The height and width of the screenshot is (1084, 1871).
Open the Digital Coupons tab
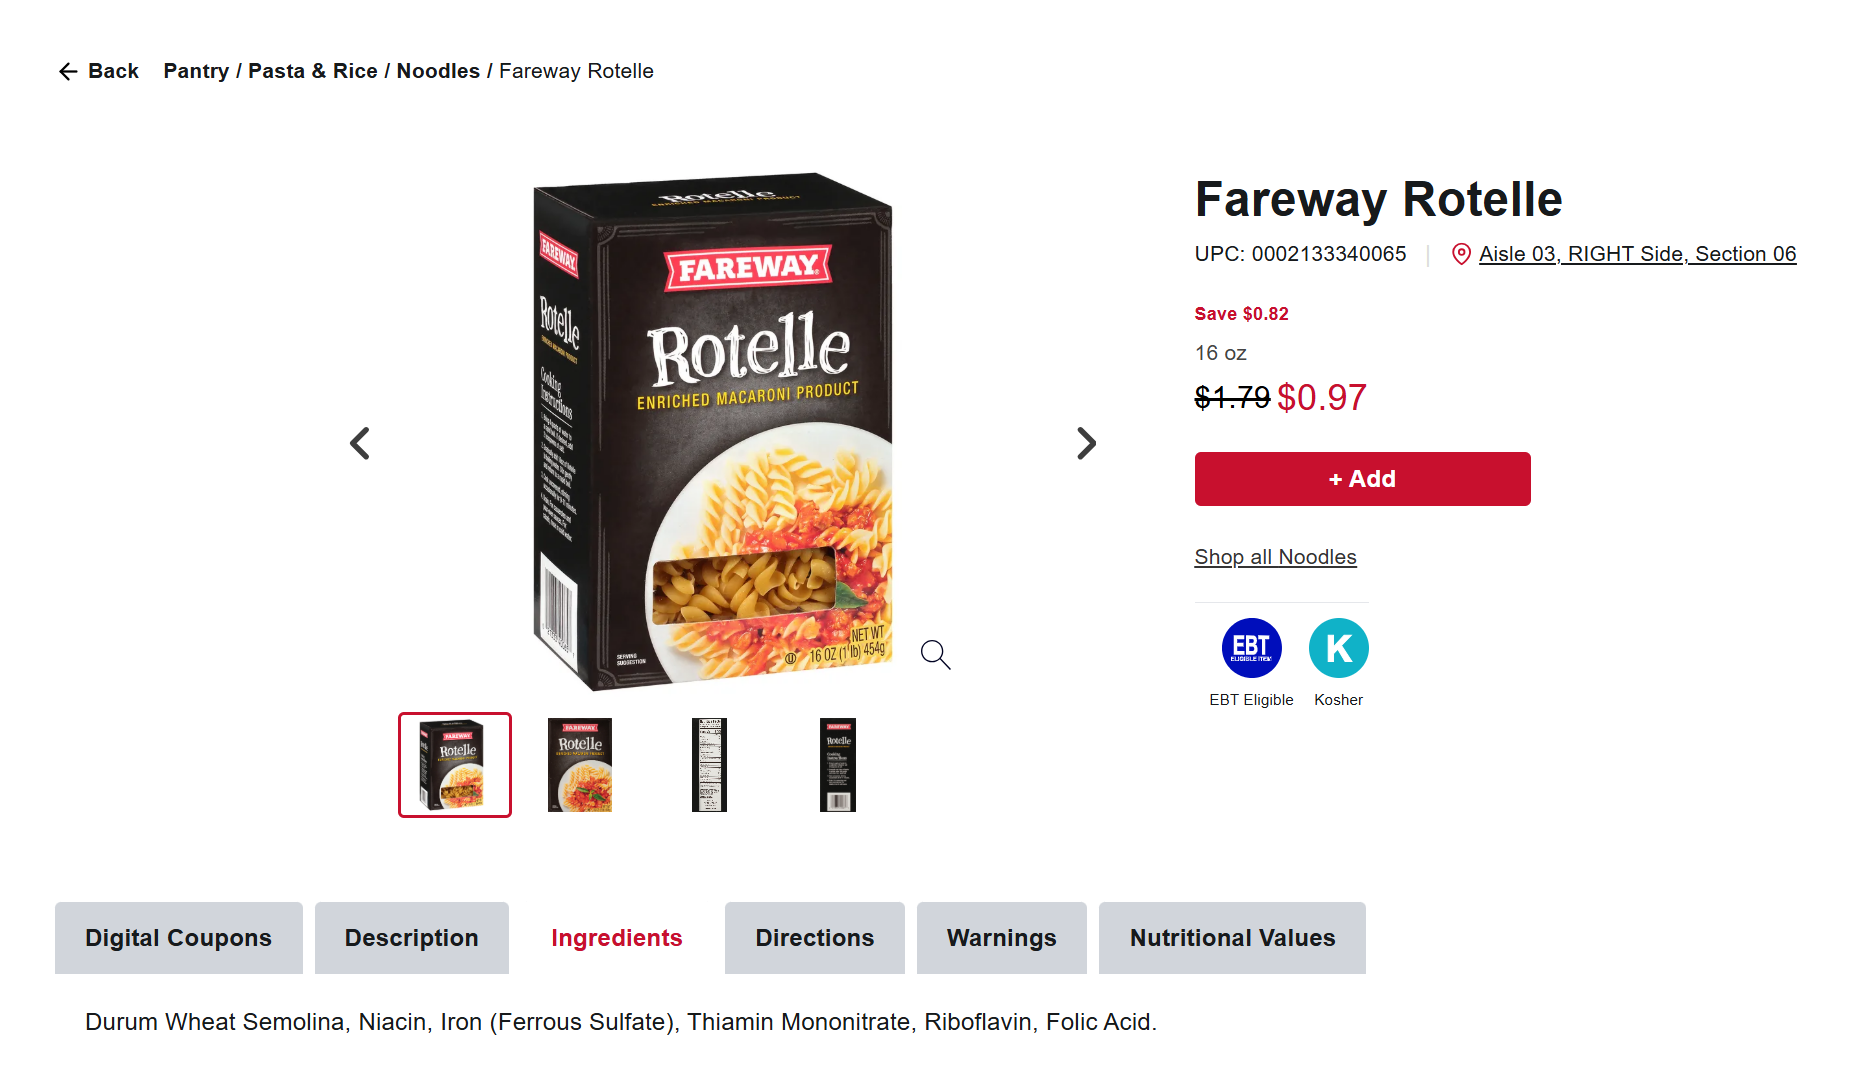(x=179, y=938)
